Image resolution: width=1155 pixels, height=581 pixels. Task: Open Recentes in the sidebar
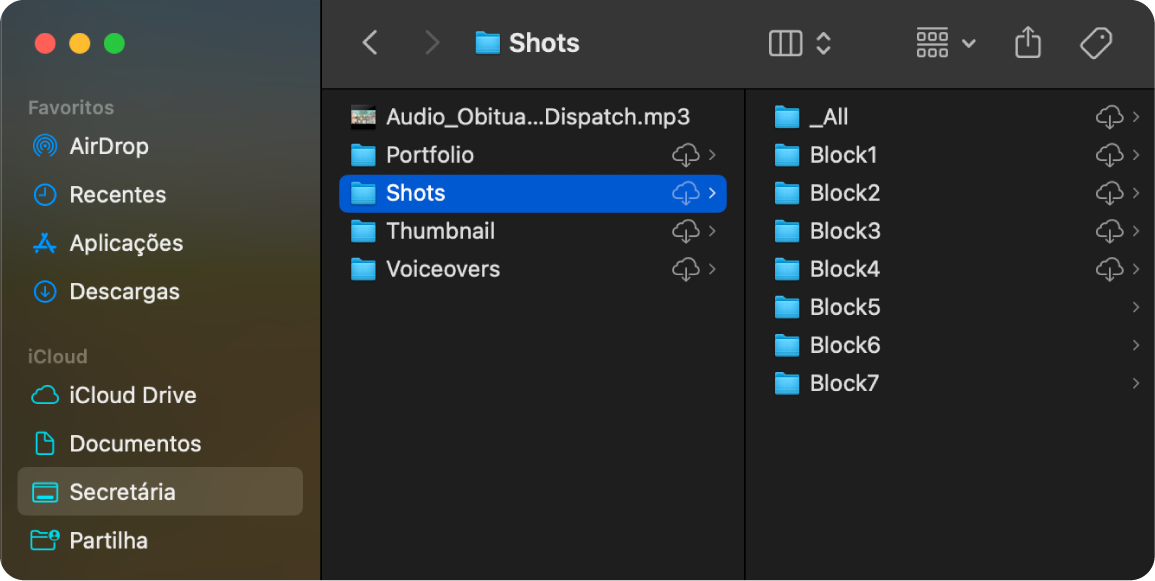point(117,195)
